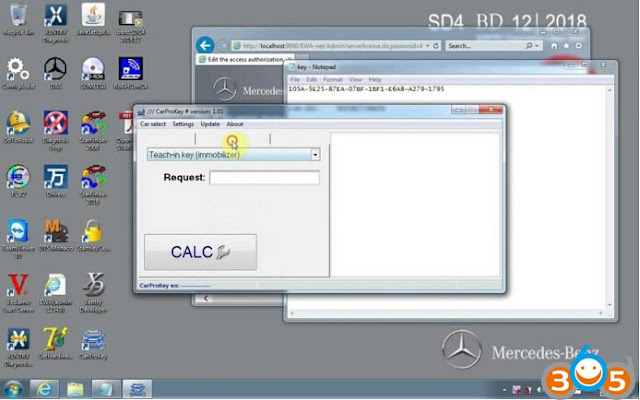Switch to the CarProKey taskbar button
The width and height of the screenshot is (640, 400).
(137, 389)
